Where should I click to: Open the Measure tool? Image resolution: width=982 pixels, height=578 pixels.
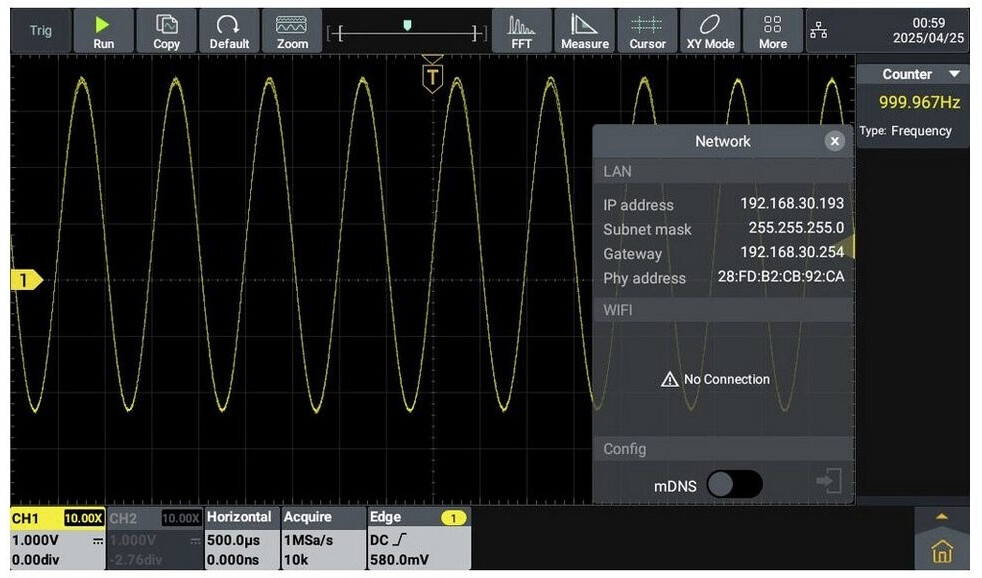pos(584,31)
